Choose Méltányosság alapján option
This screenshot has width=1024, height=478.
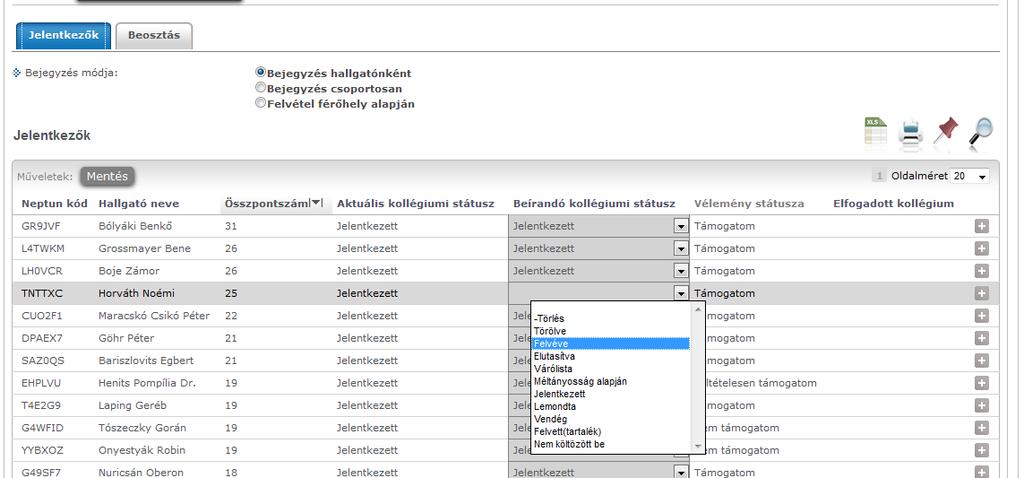[610, 381]
